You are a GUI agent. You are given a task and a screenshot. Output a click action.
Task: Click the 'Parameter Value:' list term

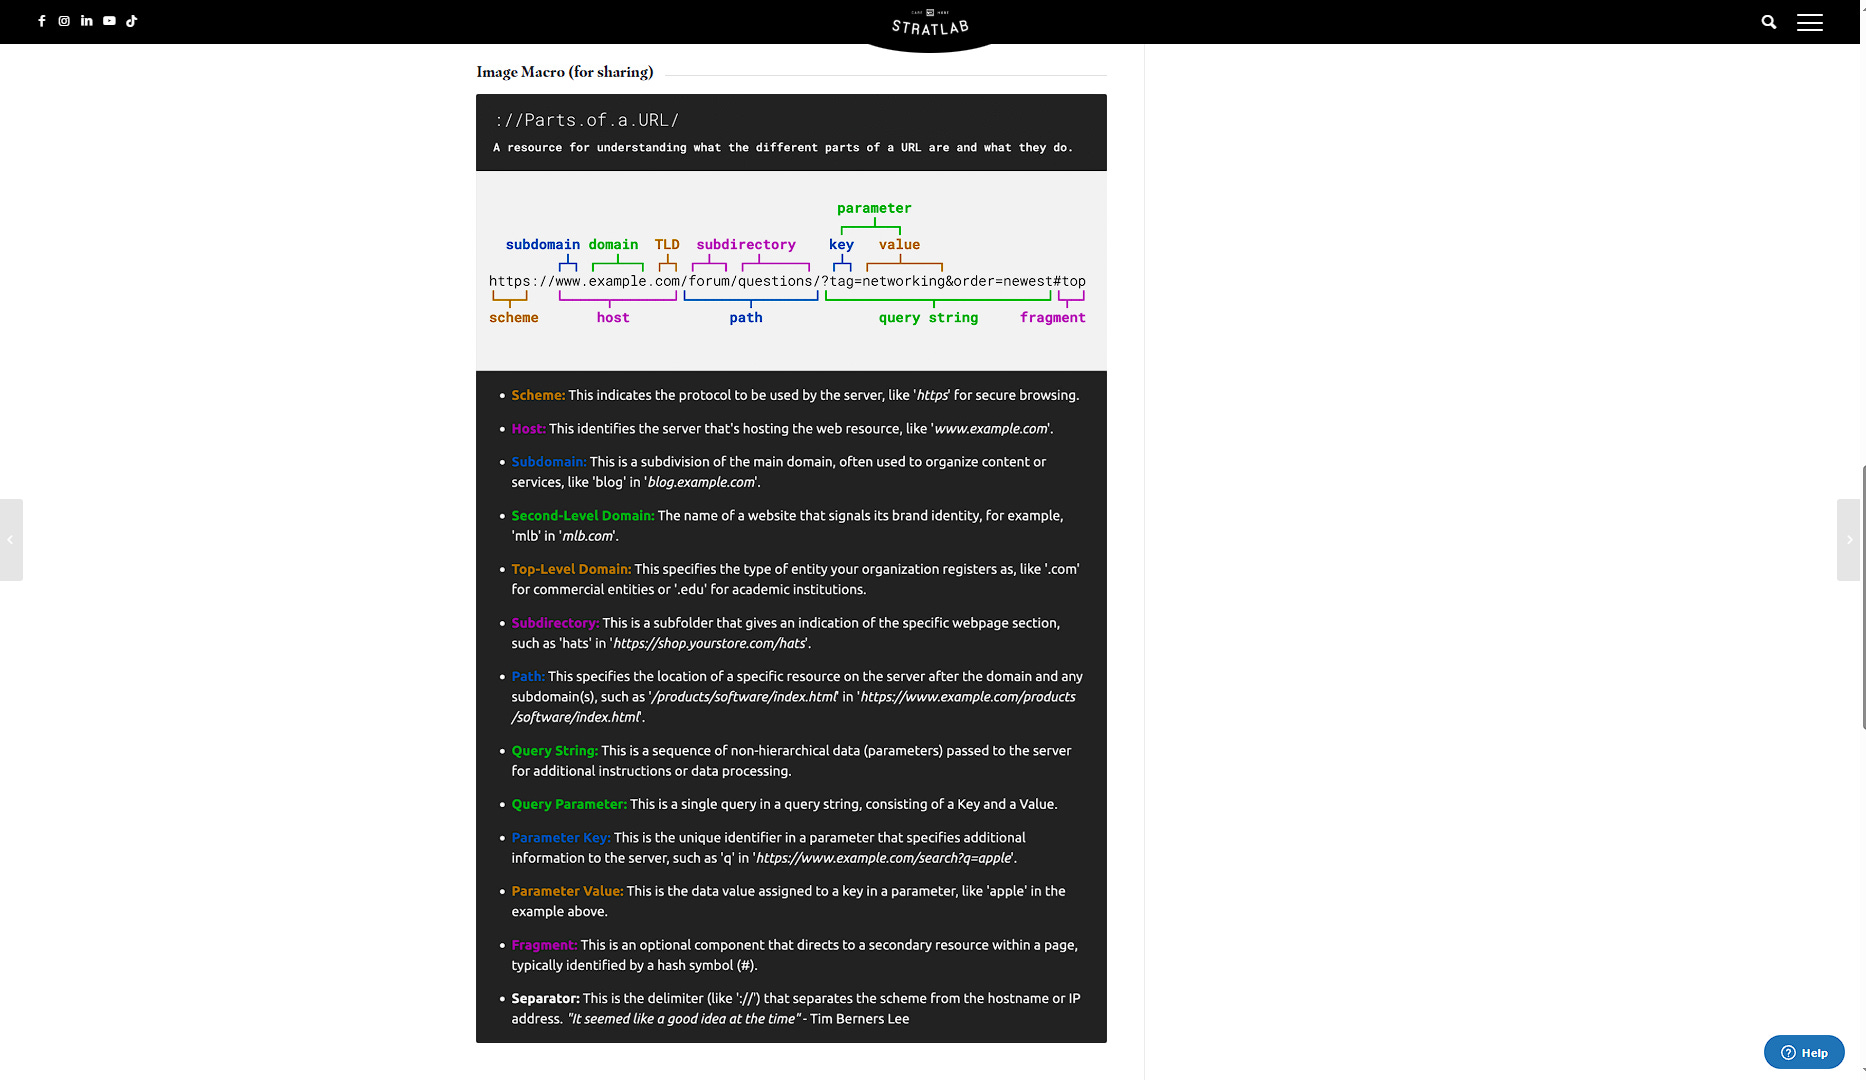567,891
